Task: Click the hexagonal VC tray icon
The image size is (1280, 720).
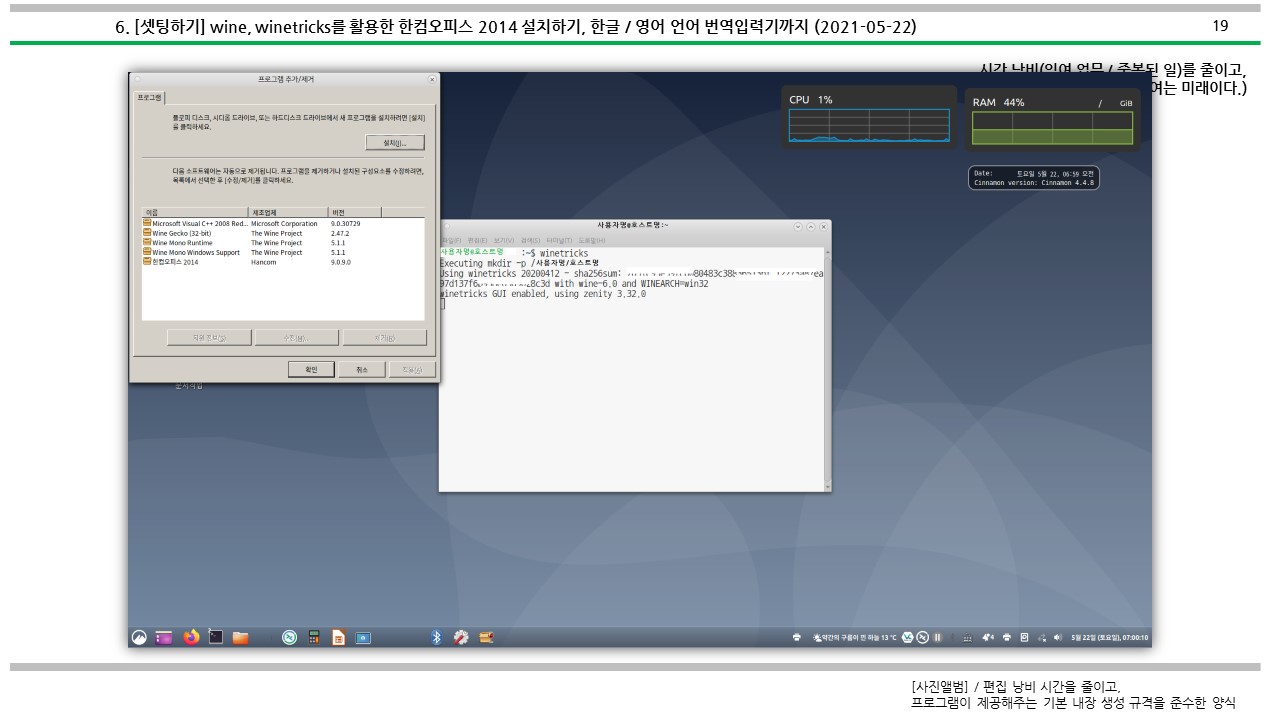Action: click(908, 637)
